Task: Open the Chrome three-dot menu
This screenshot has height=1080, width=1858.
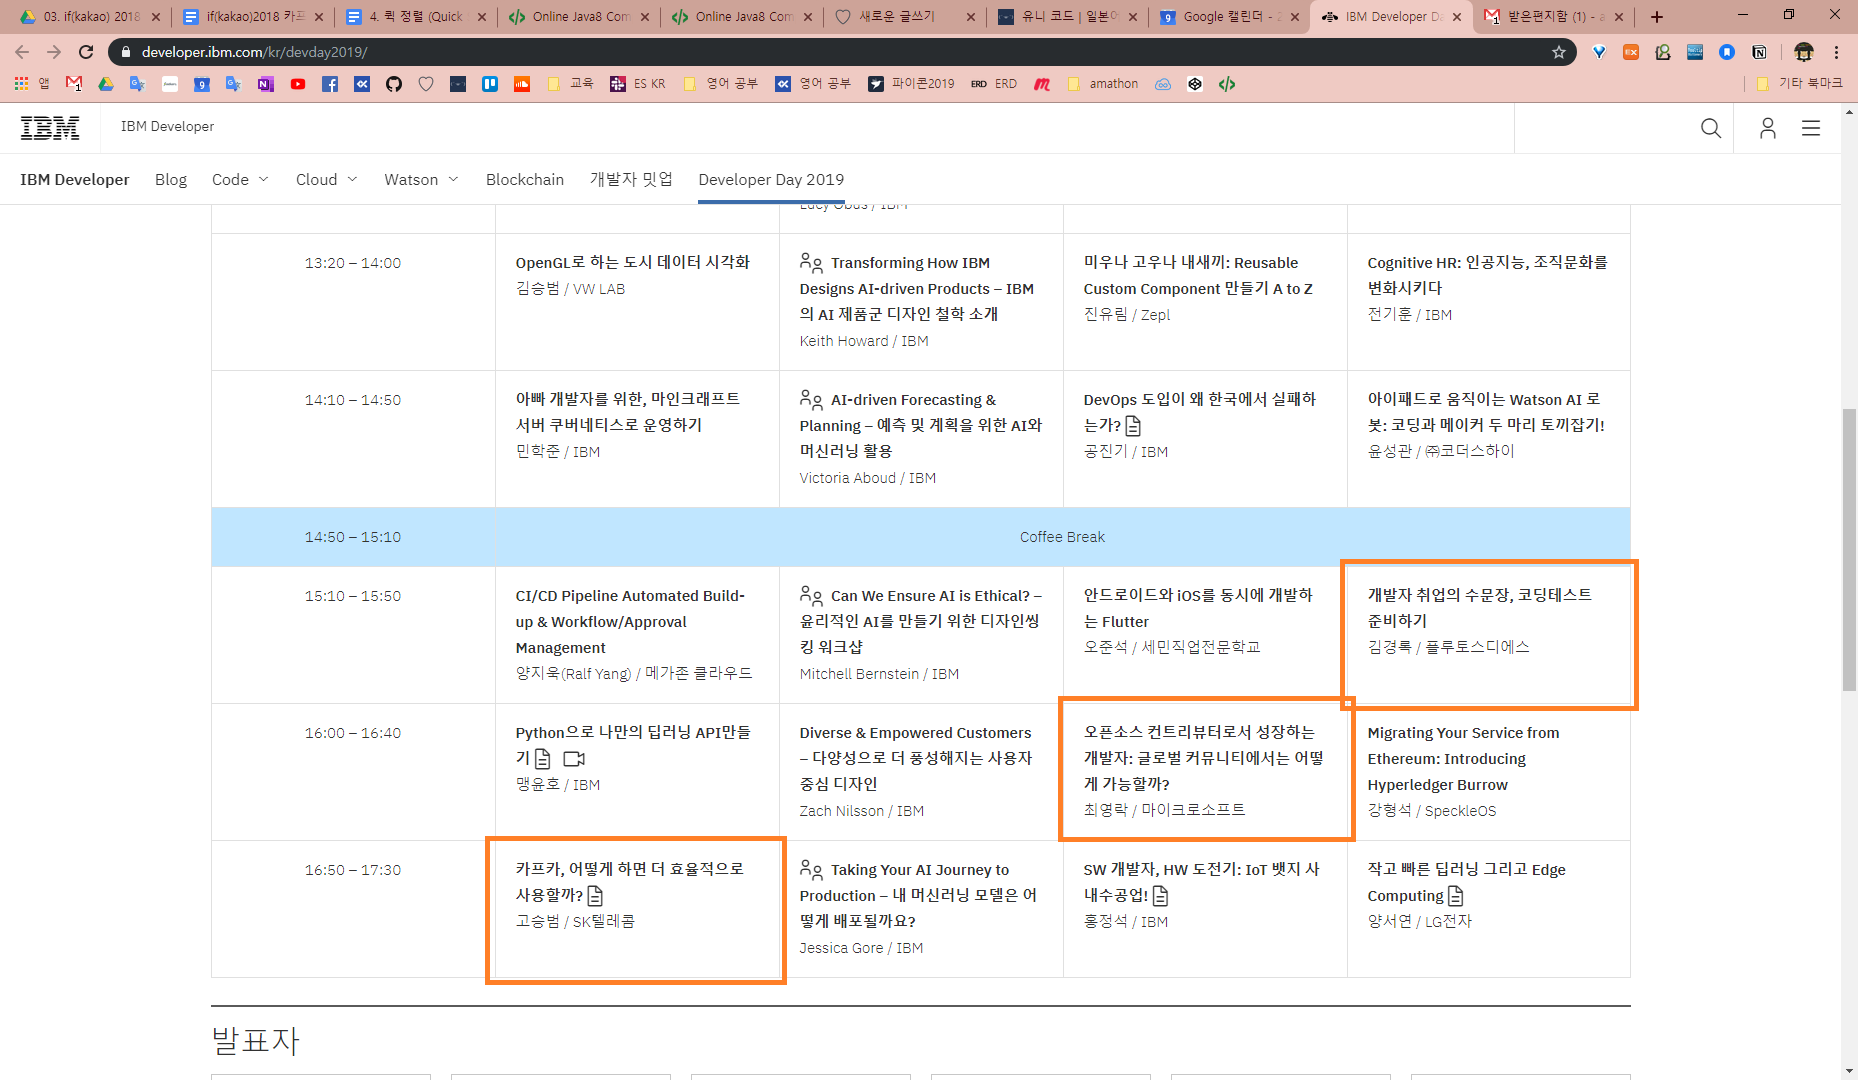Action: click(x=1837, y=52)
